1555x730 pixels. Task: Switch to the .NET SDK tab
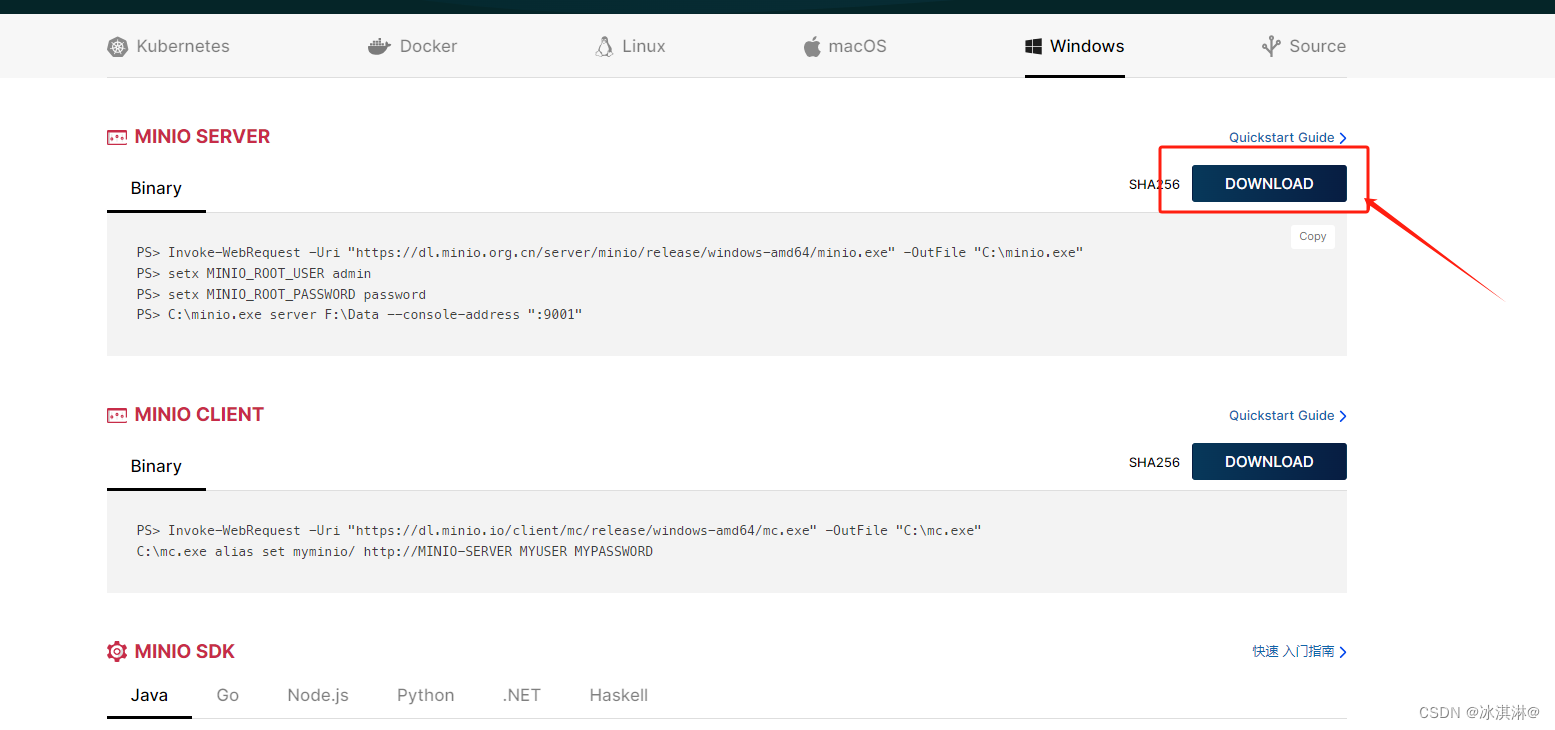click(x=522, y=695)
